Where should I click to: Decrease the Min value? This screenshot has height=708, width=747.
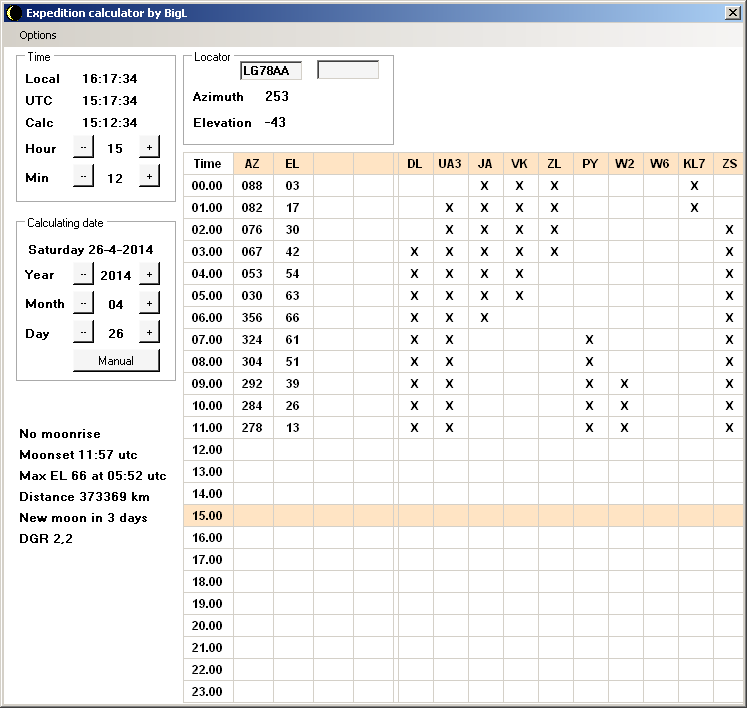click(83, 177)
